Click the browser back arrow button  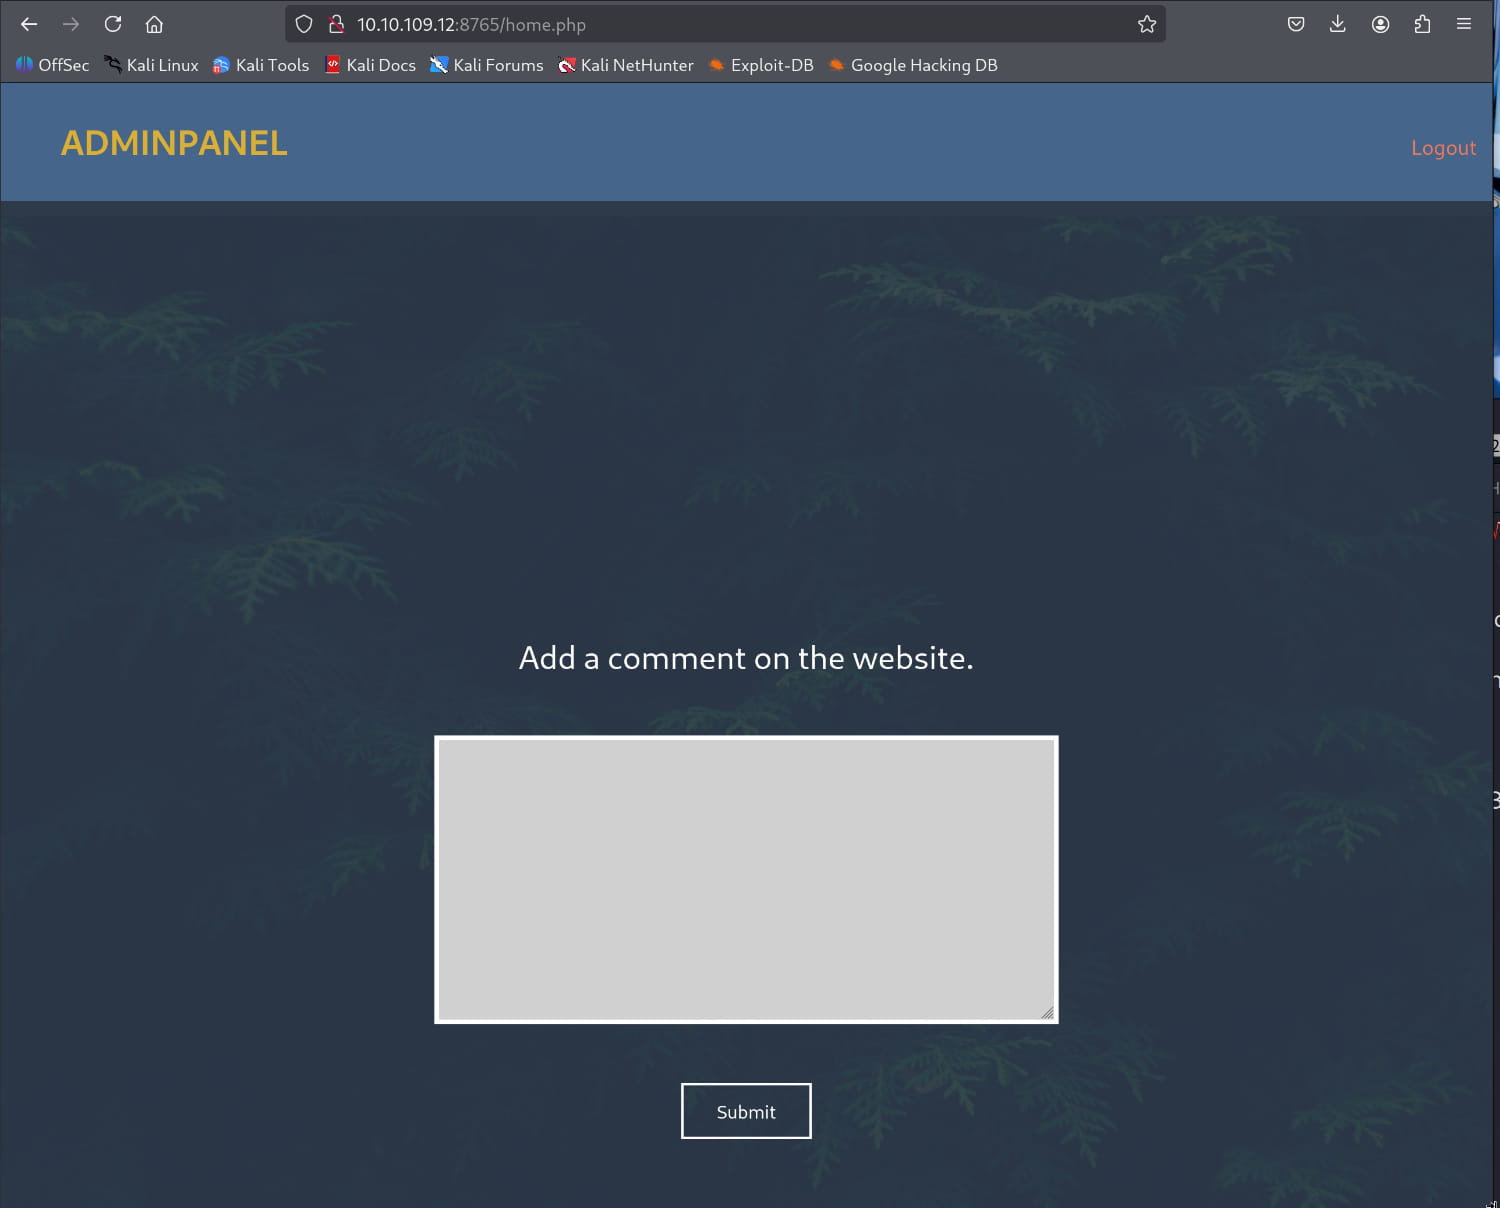click(29, 24)
